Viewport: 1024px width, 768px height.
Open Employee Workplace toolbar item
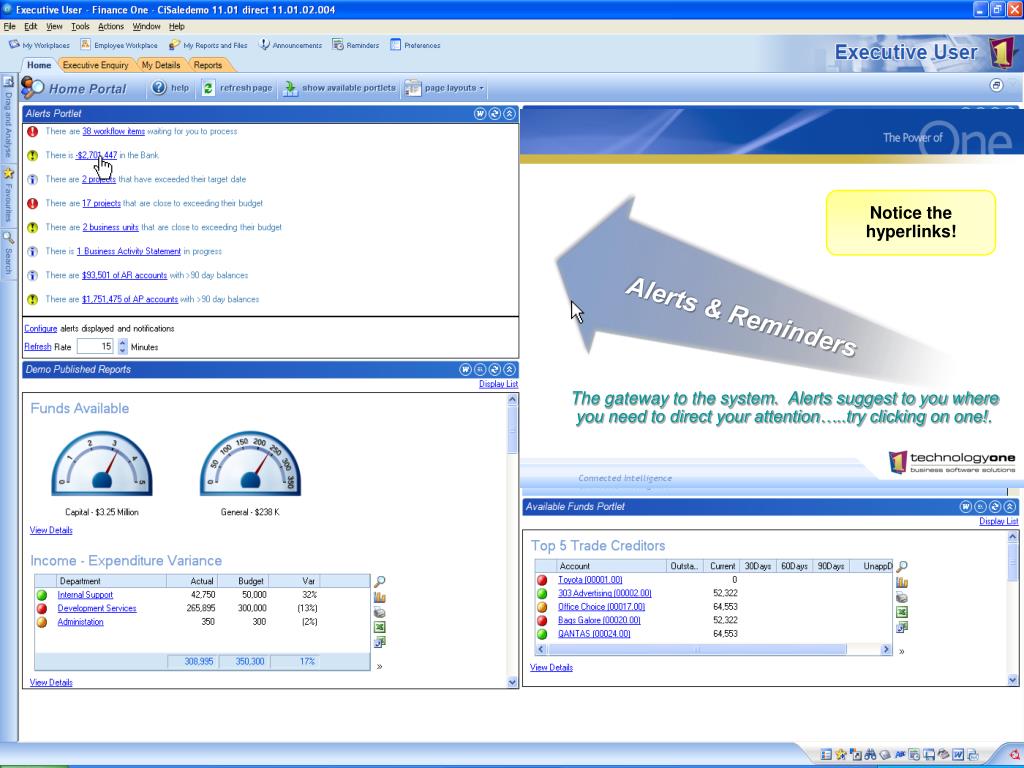point(119,45)
